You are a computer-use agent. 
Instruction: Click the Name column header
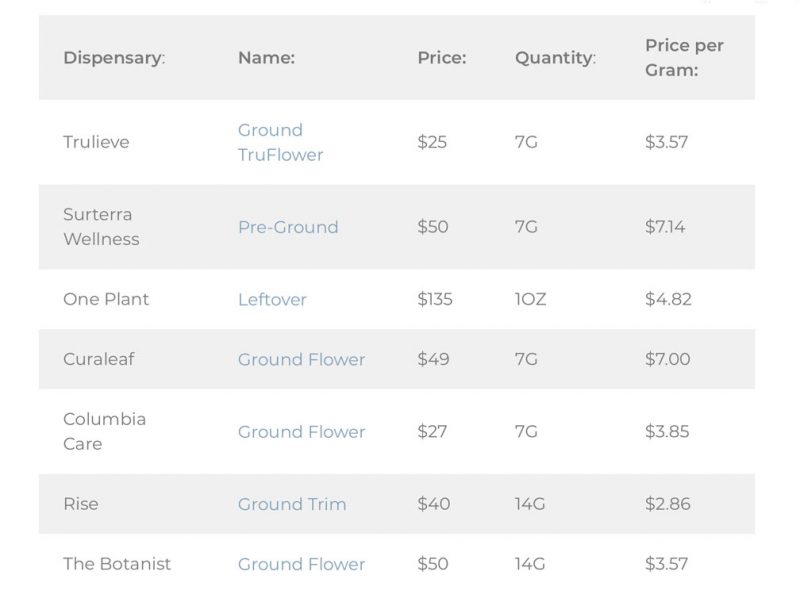click(266, 58)
